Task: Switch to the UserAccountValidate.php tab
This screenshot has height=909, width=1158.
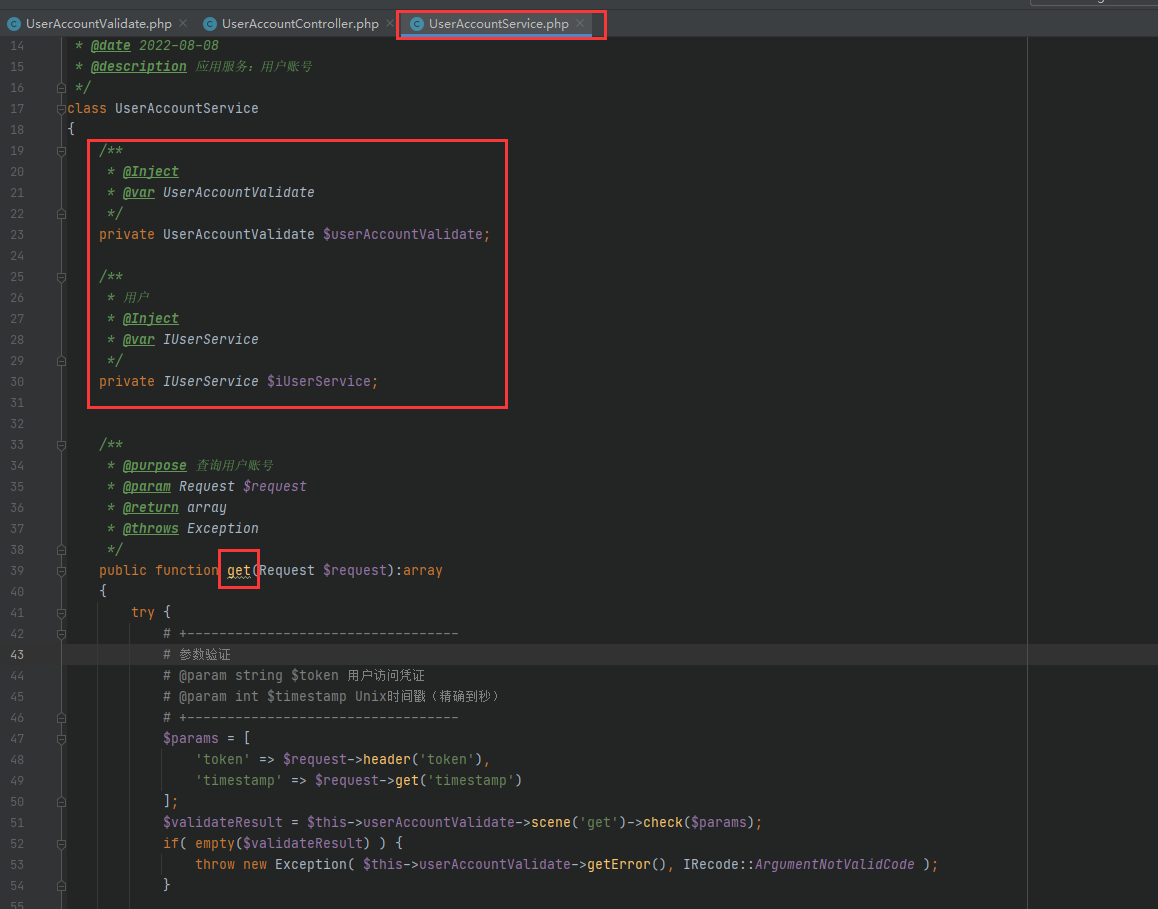Action: 98,24
